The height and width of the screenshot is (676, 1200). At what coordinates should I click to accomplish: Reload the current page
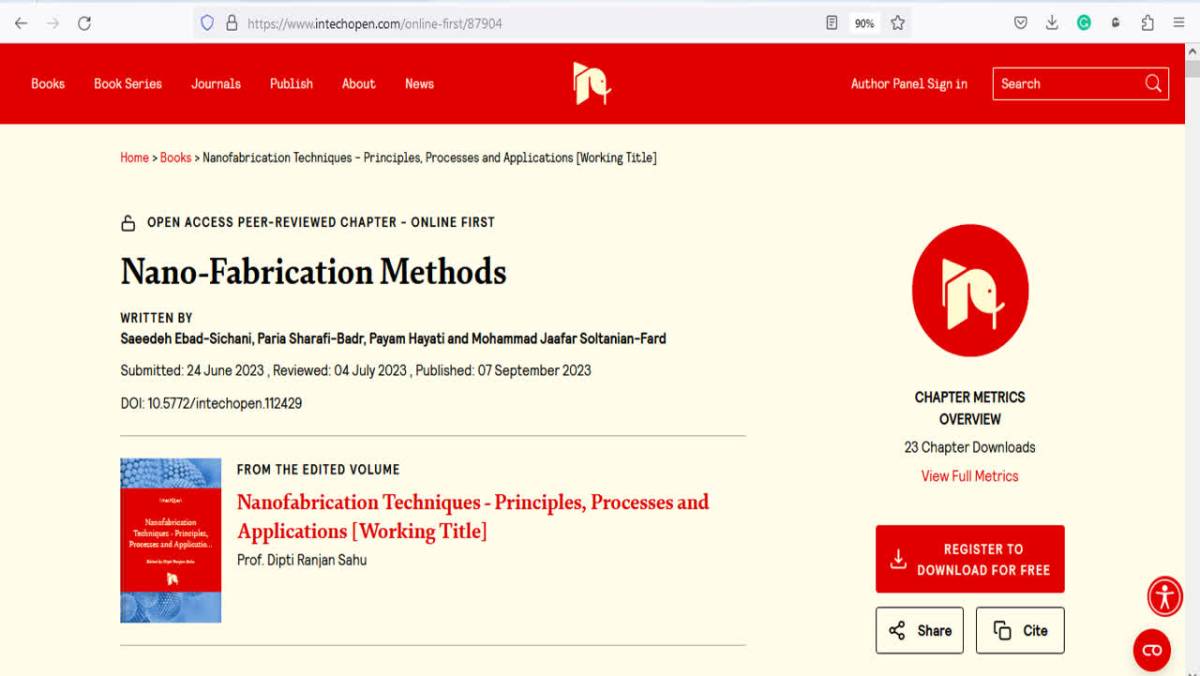pos(84,23)
